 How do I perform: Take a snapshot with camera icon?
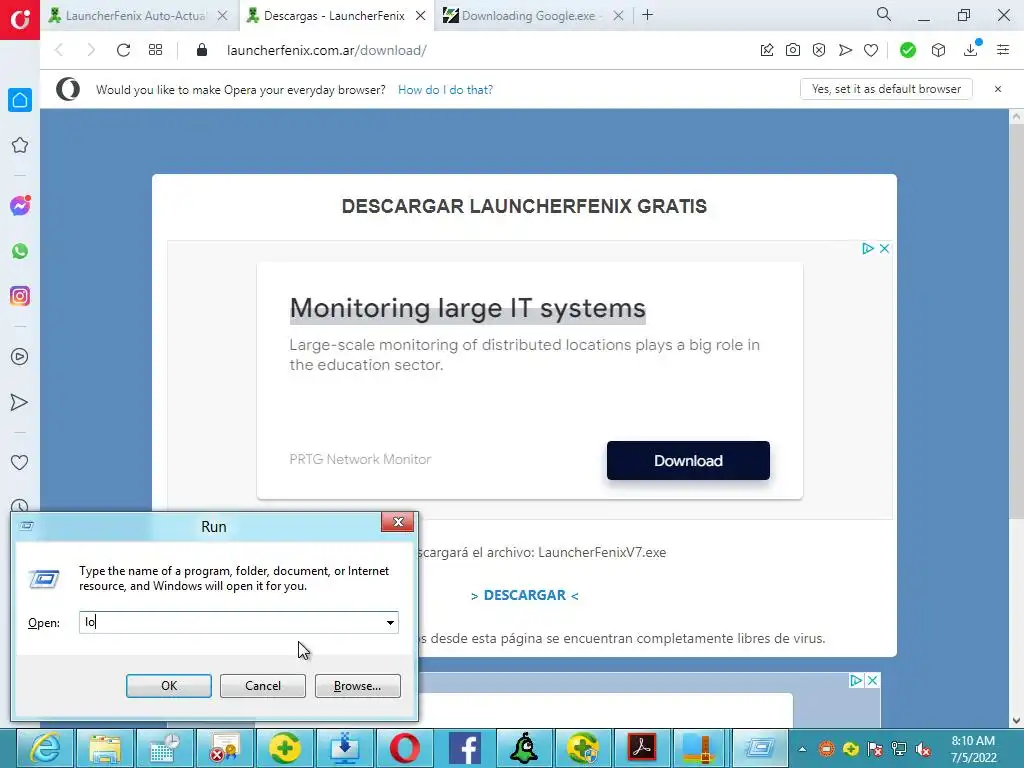click(x=793, y=50)
